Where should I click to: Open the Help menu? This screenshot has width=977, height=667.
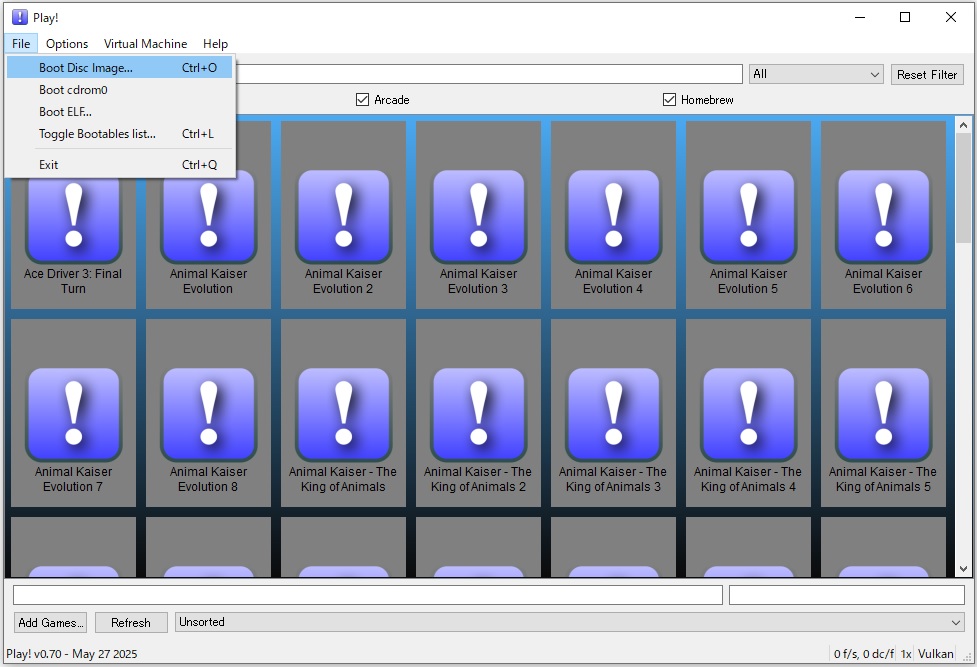[x=215, y=44]
